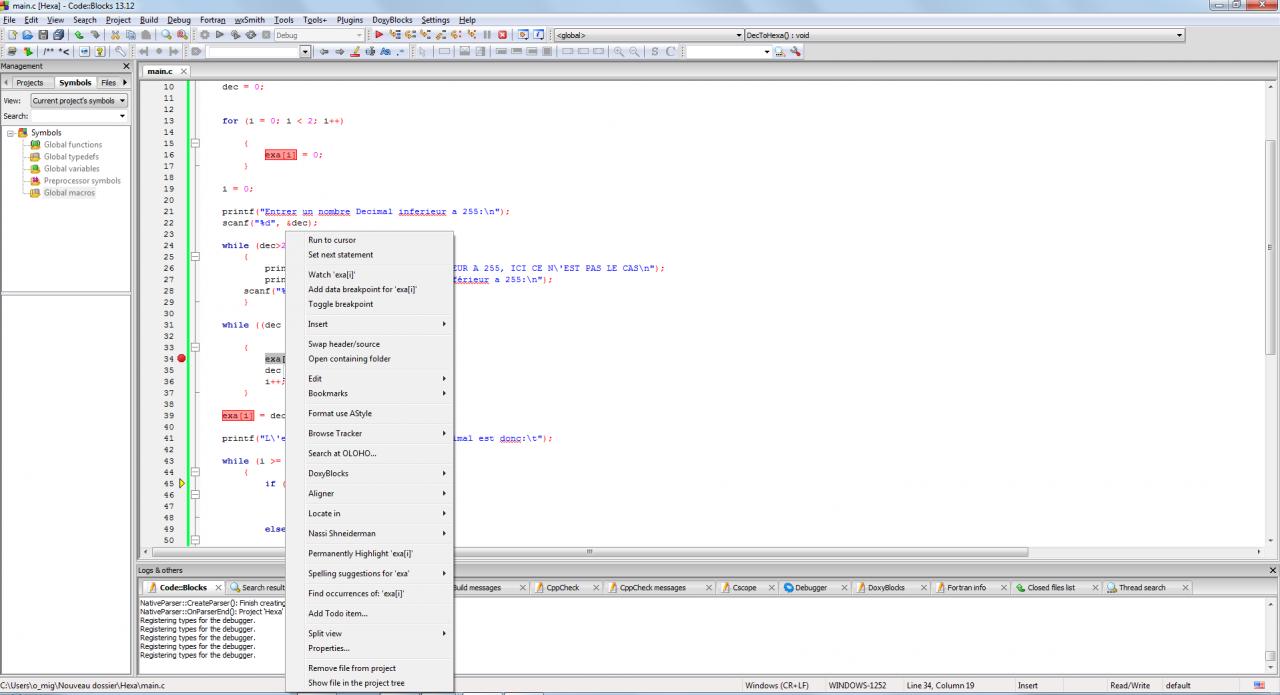Select the Files tab in Management panel
The image size is (1280, 695).
pyautogui.click(x=107, y=83)
